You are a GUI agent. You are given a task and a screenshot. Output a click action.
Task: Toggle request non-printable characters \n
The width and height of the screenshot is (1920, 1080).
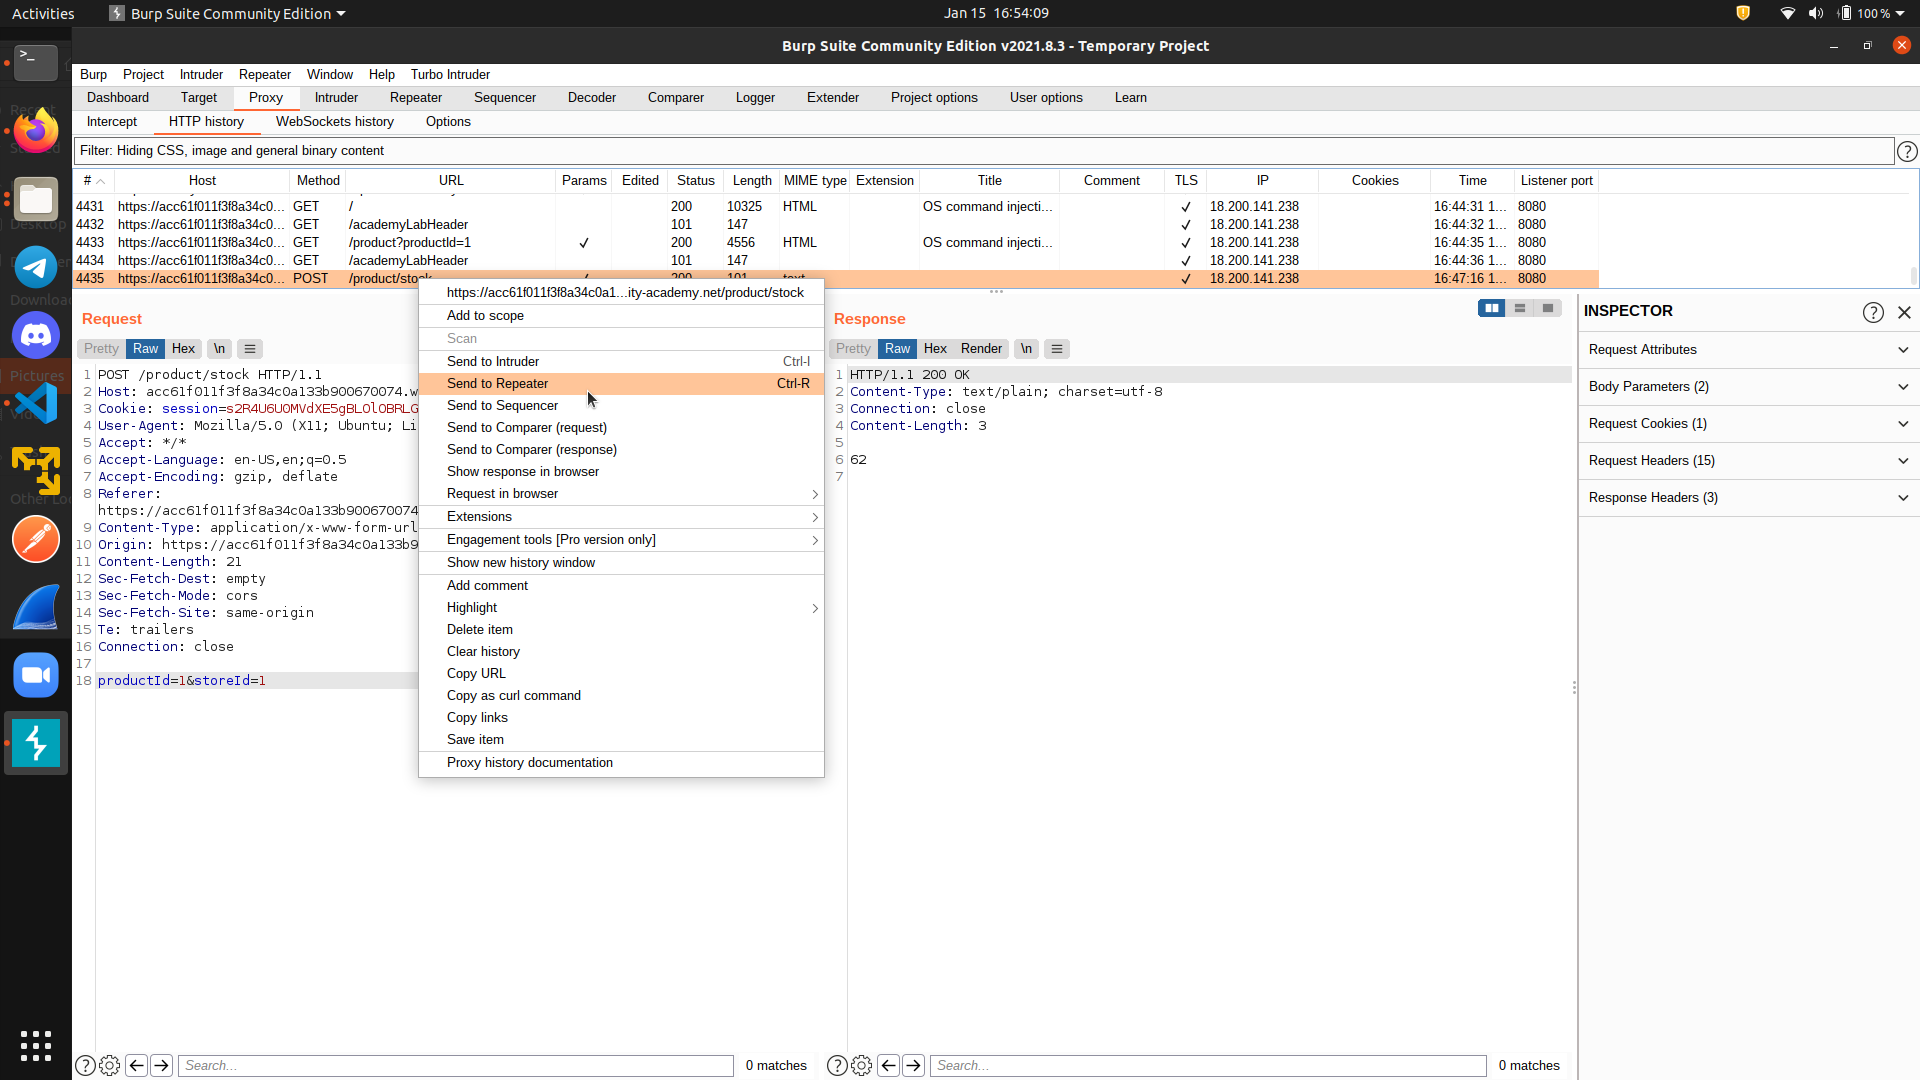pos(219,348)
